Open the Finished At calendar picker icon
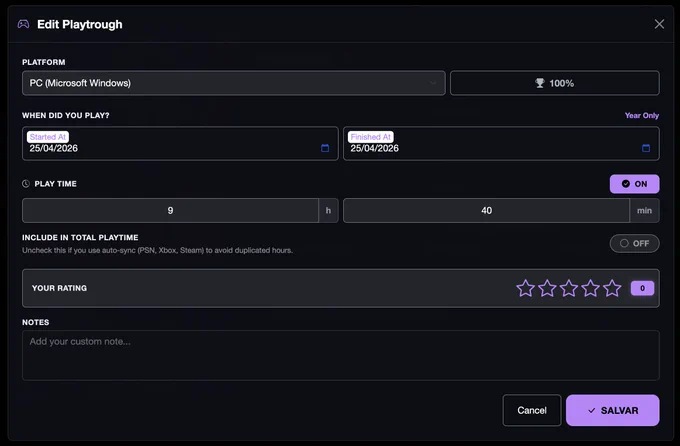The width and height of the screenshot is (680, 446). point(646,148)
